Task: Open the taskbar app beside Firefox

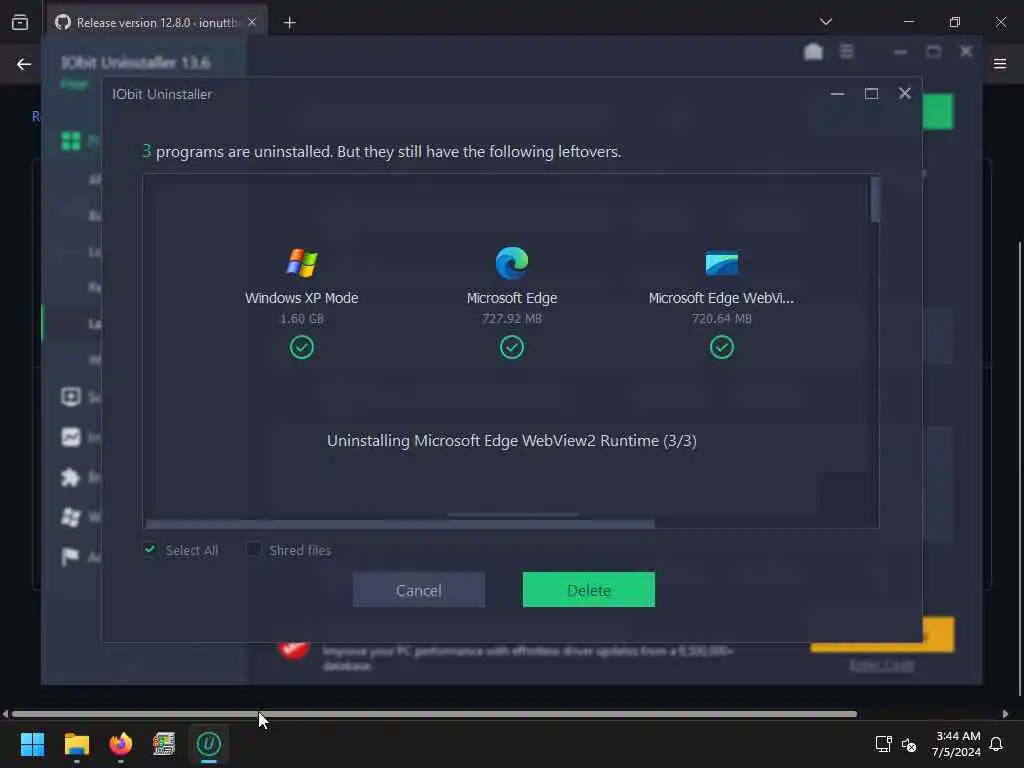Action: (x=164, y=744)
